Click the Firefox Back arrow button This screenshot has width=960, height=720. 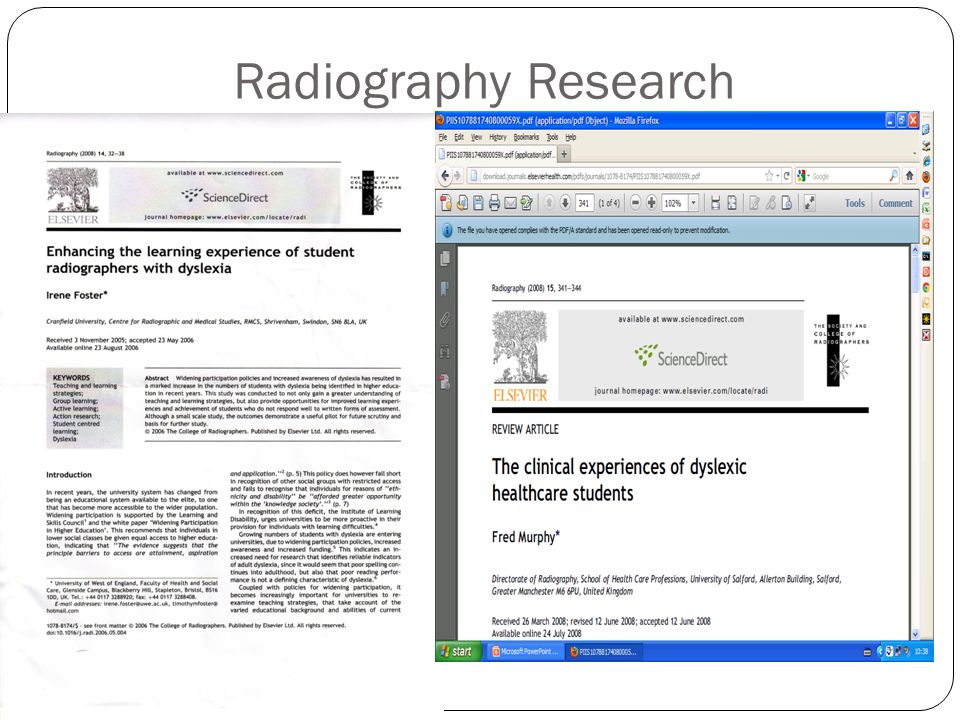(445, 176)
